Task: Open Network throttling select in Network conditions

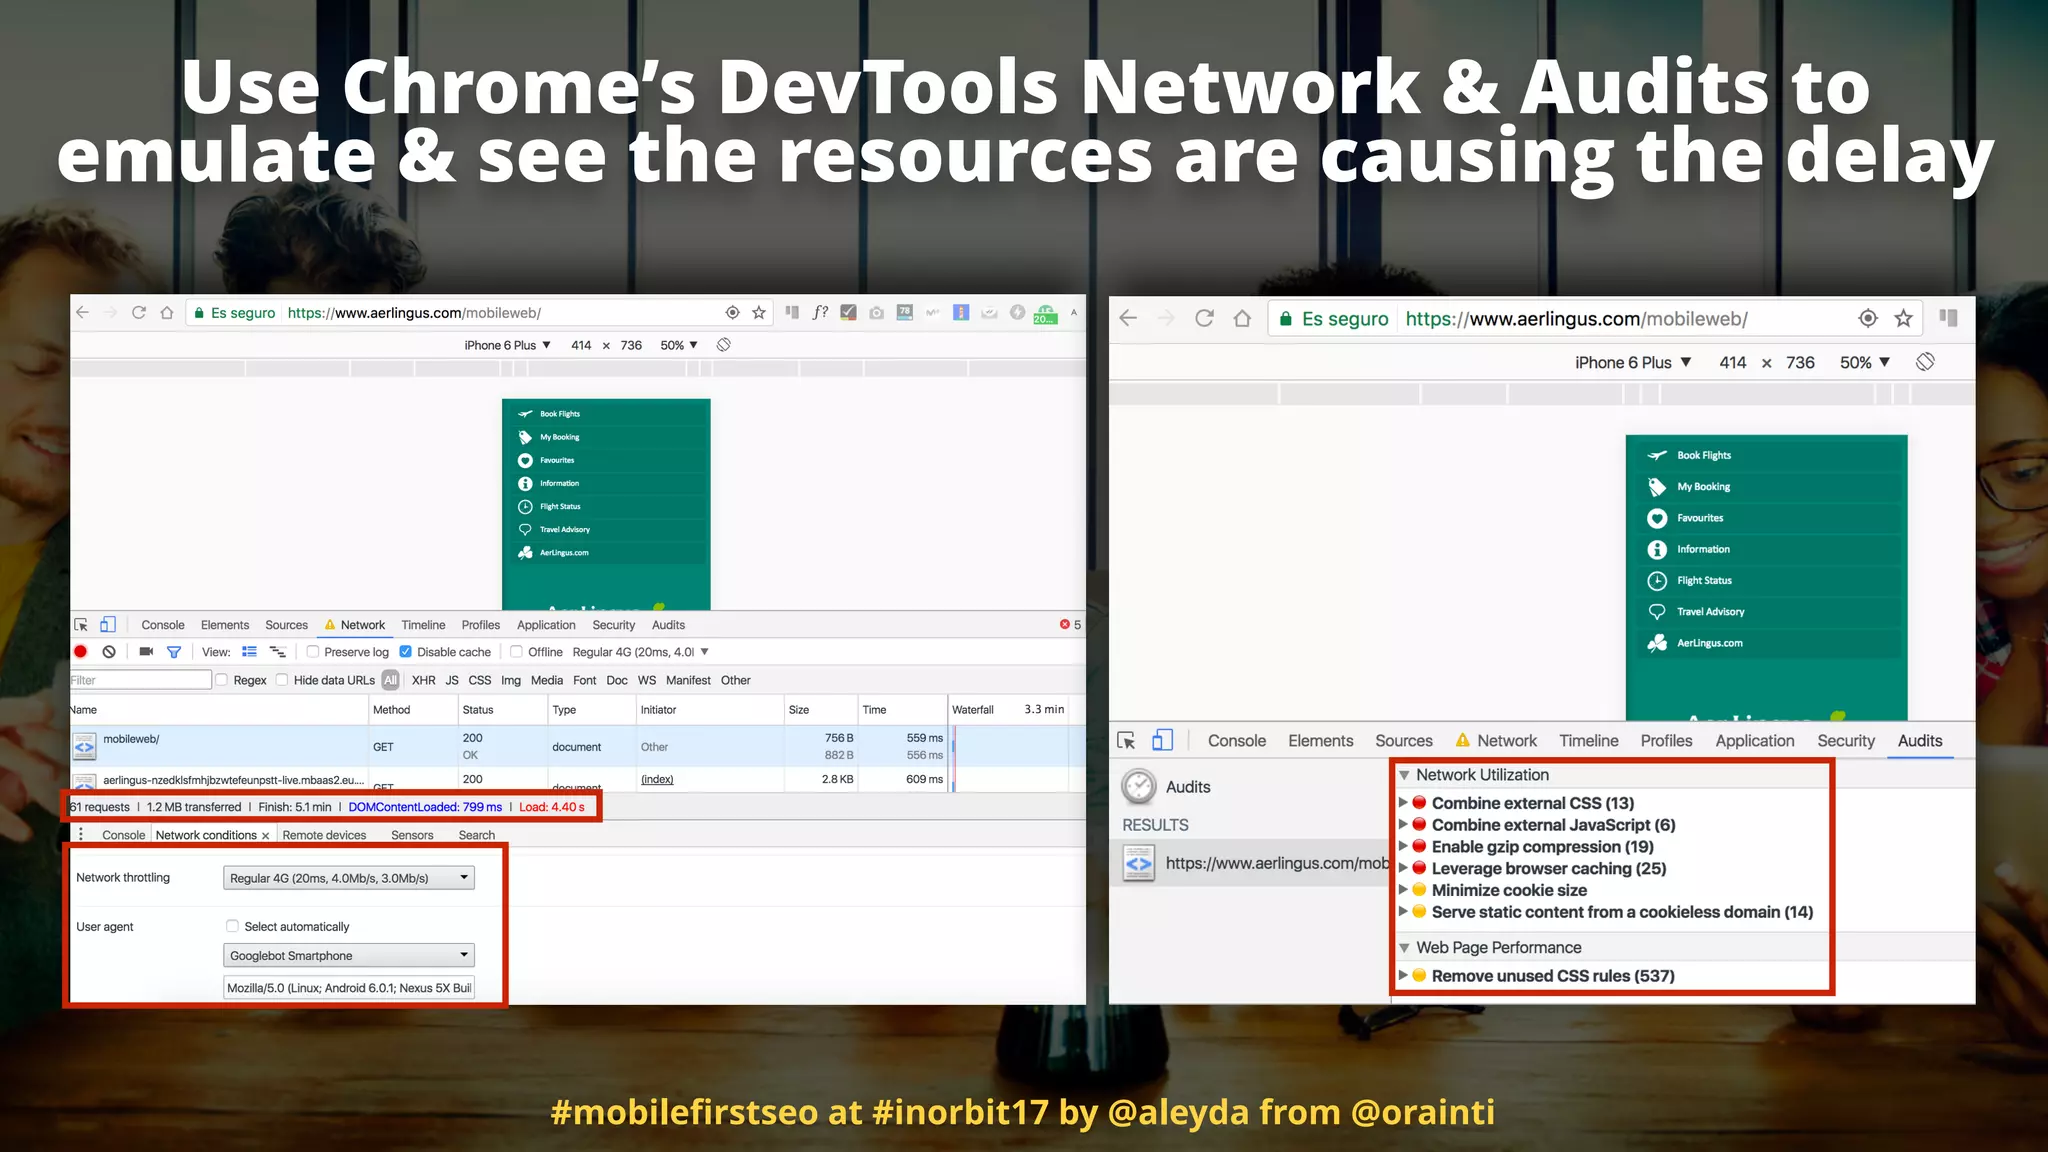Action: pyautogui.click(x=349, y=878)
